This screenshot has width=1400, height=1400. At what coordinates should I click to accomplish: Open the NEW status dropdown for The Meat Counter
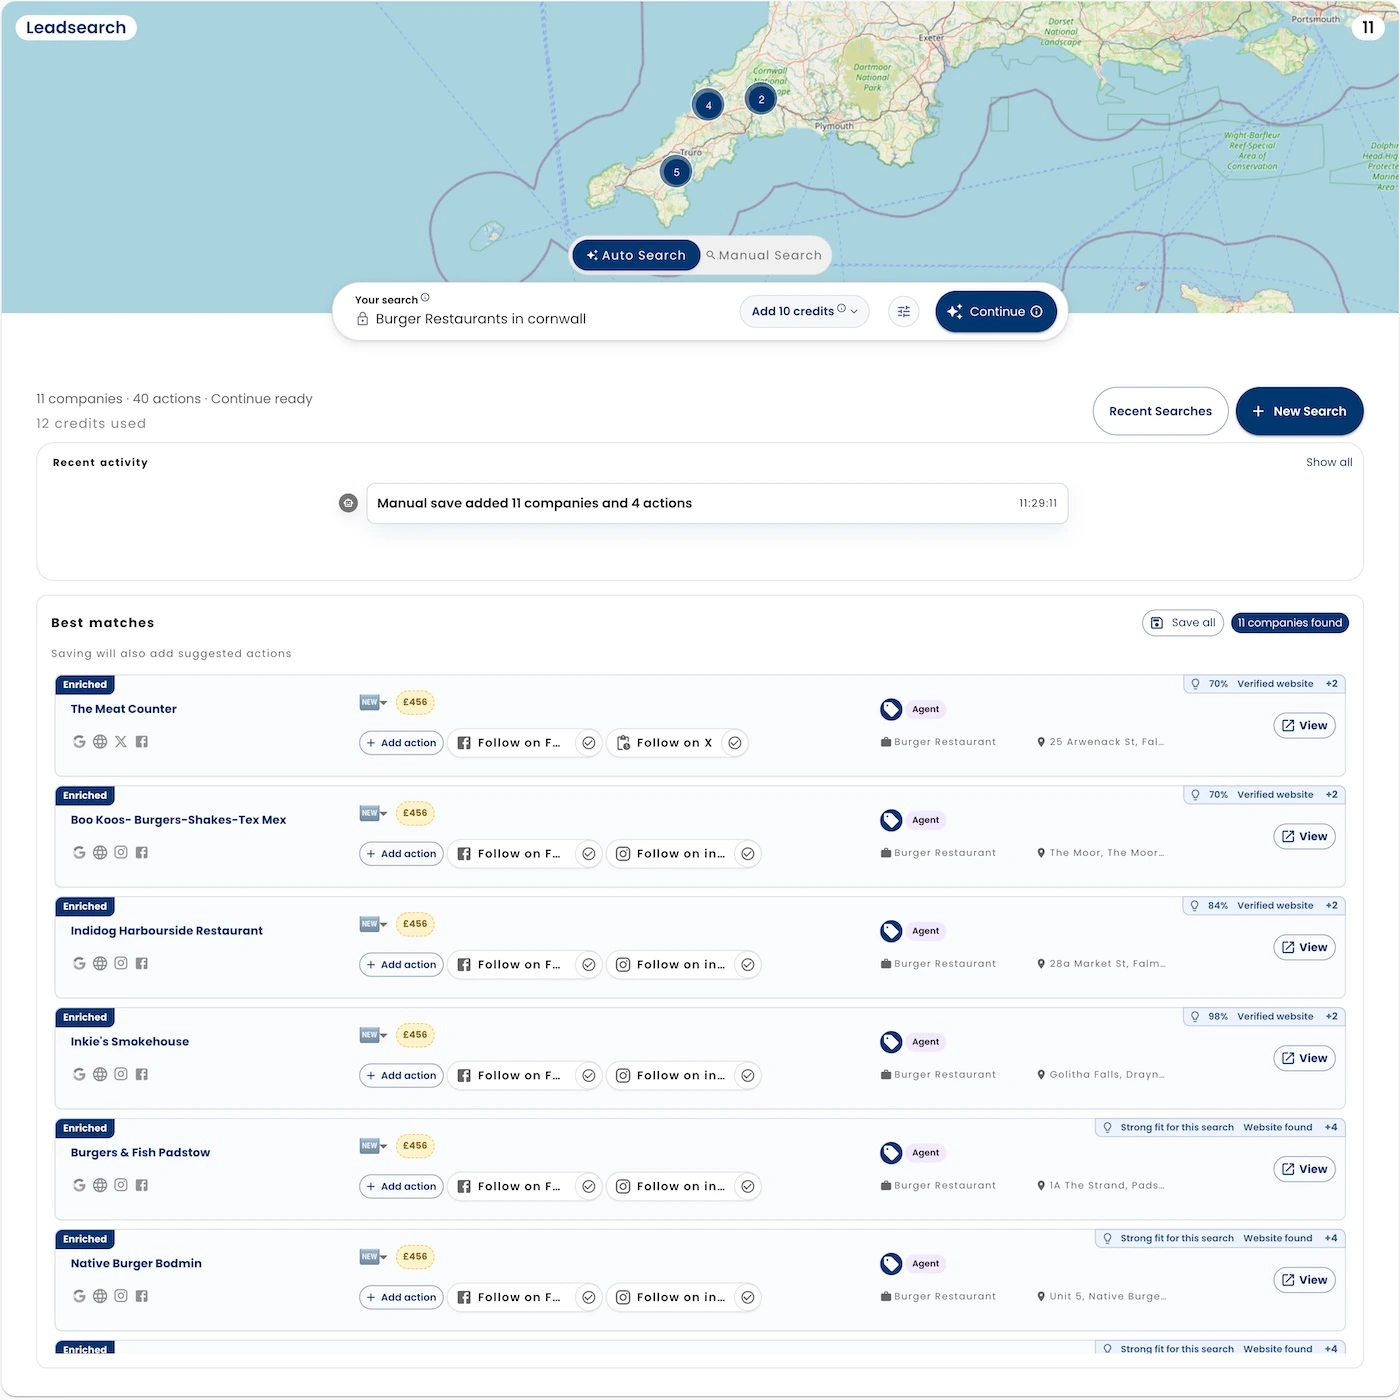coord(373,702)
